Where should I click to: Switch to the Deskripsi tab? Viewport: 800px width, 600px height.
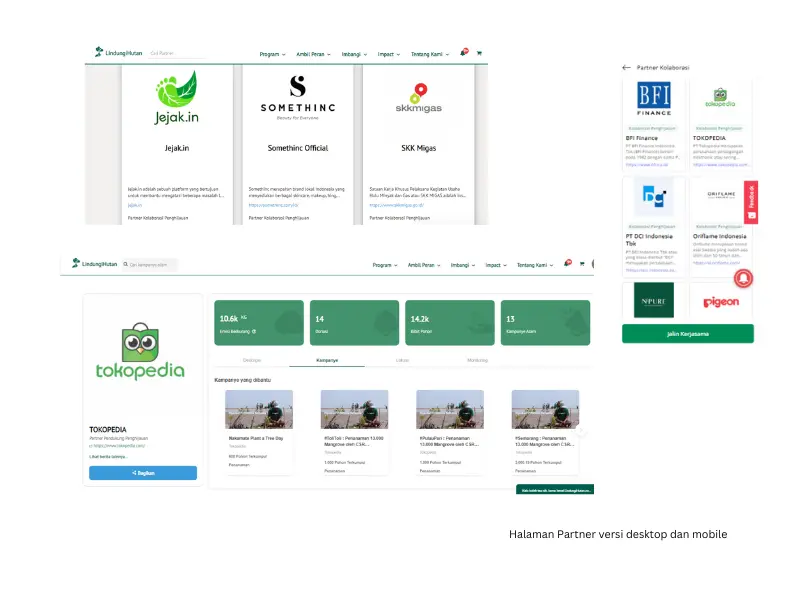click(x=252, y=360)
